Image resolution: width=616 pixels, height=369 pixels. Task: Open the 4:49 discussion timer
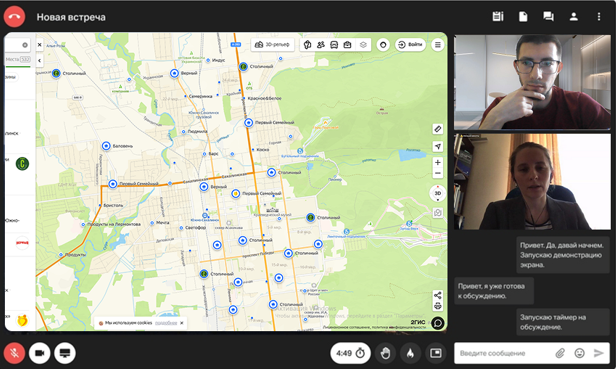point(350,353)
